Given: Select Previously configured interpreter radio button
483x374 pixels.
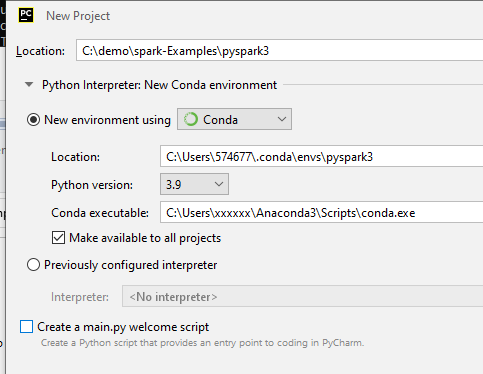Looking at the screenshot, I should click(33, 265).
